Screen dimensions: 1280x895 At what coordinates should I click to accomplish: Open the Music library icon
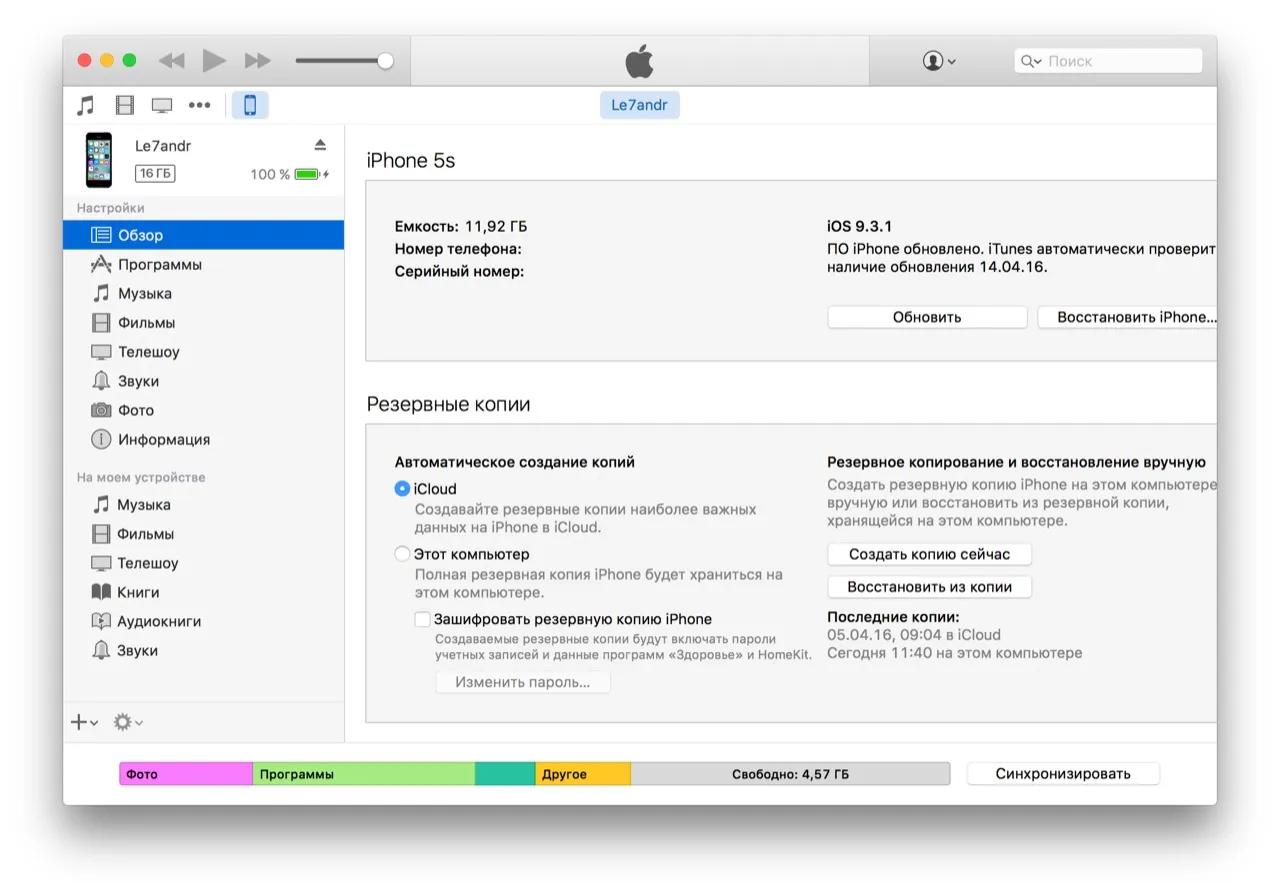86,105
